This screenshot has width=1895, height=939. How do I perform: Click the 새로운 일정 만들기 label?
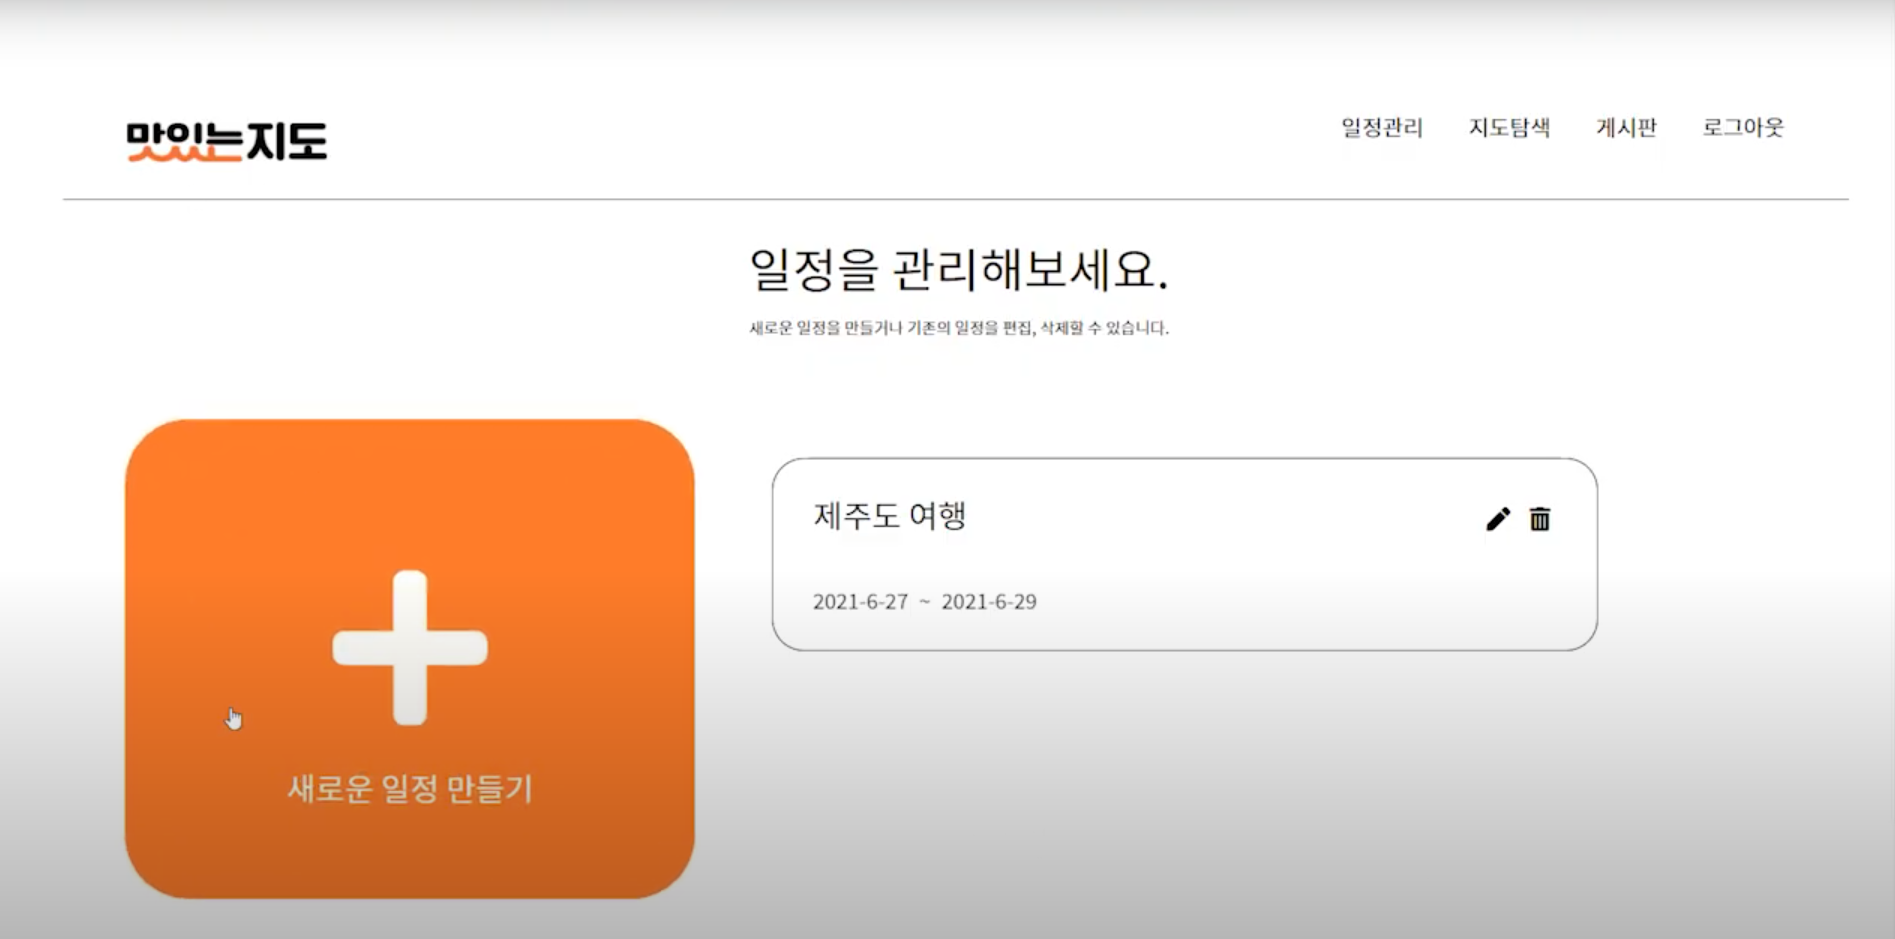pos(410,789)
